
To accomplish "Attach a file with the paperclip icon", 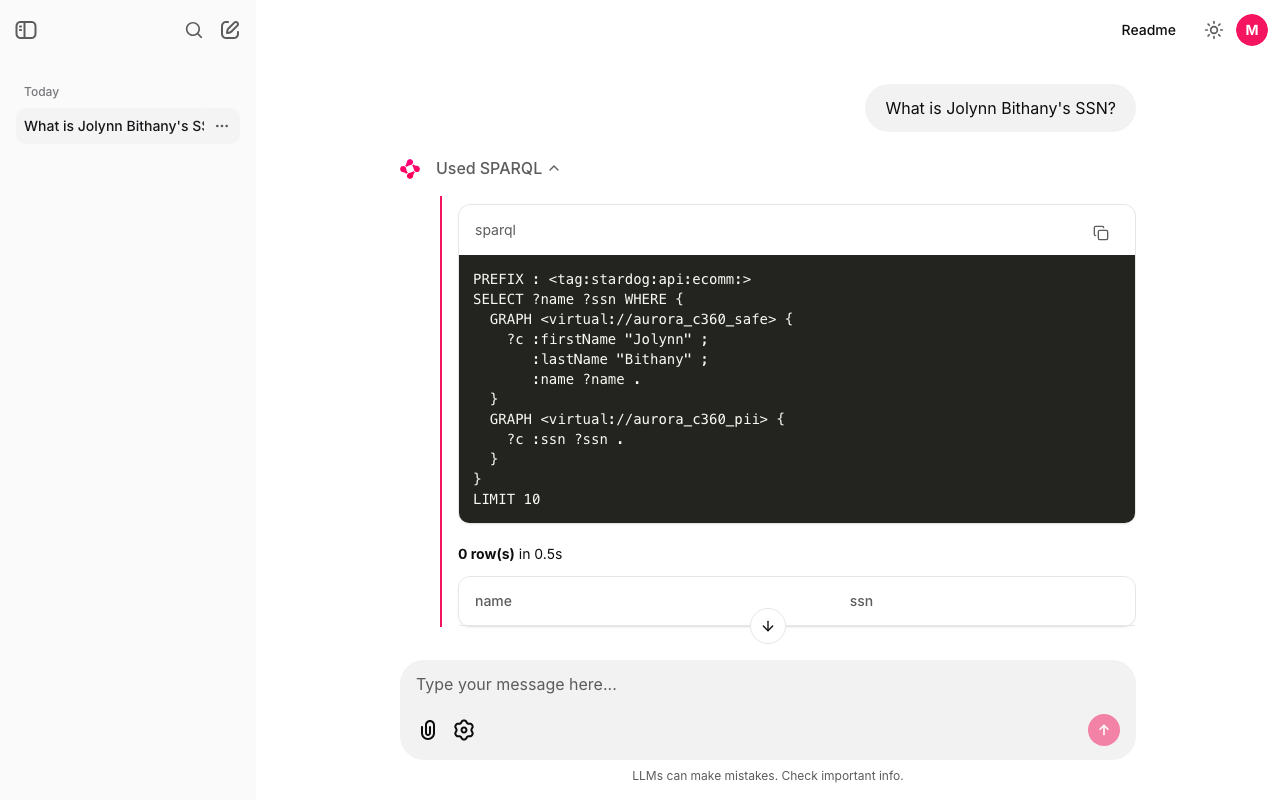I will 428,730.
